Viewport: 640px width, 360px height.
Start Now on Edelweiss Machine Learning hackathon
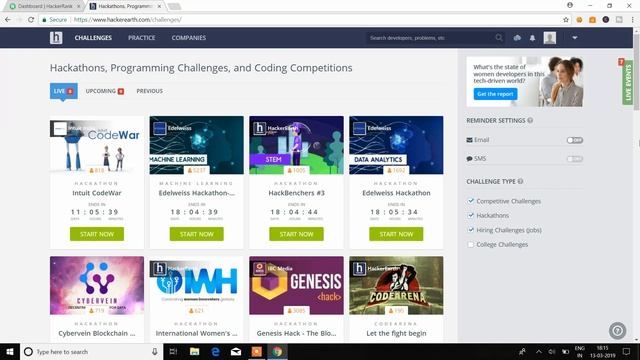tap(197, 234)
